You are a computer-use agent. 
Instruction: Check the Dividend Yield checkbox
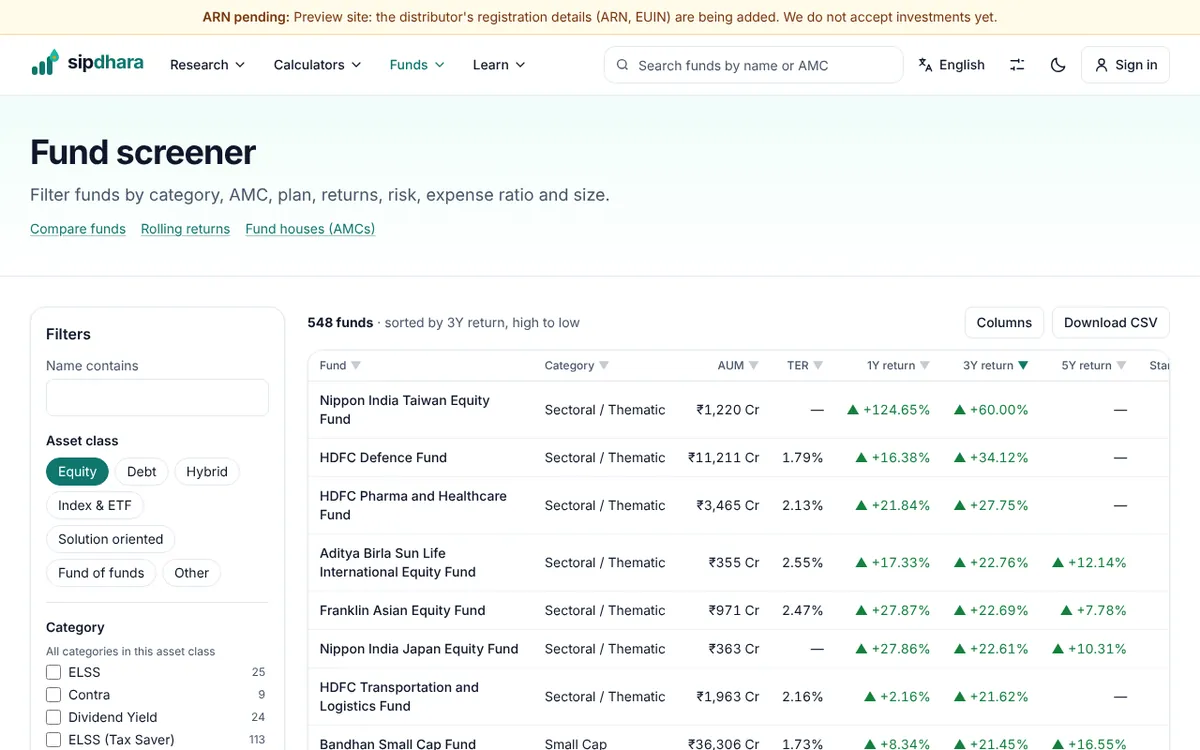pos(54,717)
